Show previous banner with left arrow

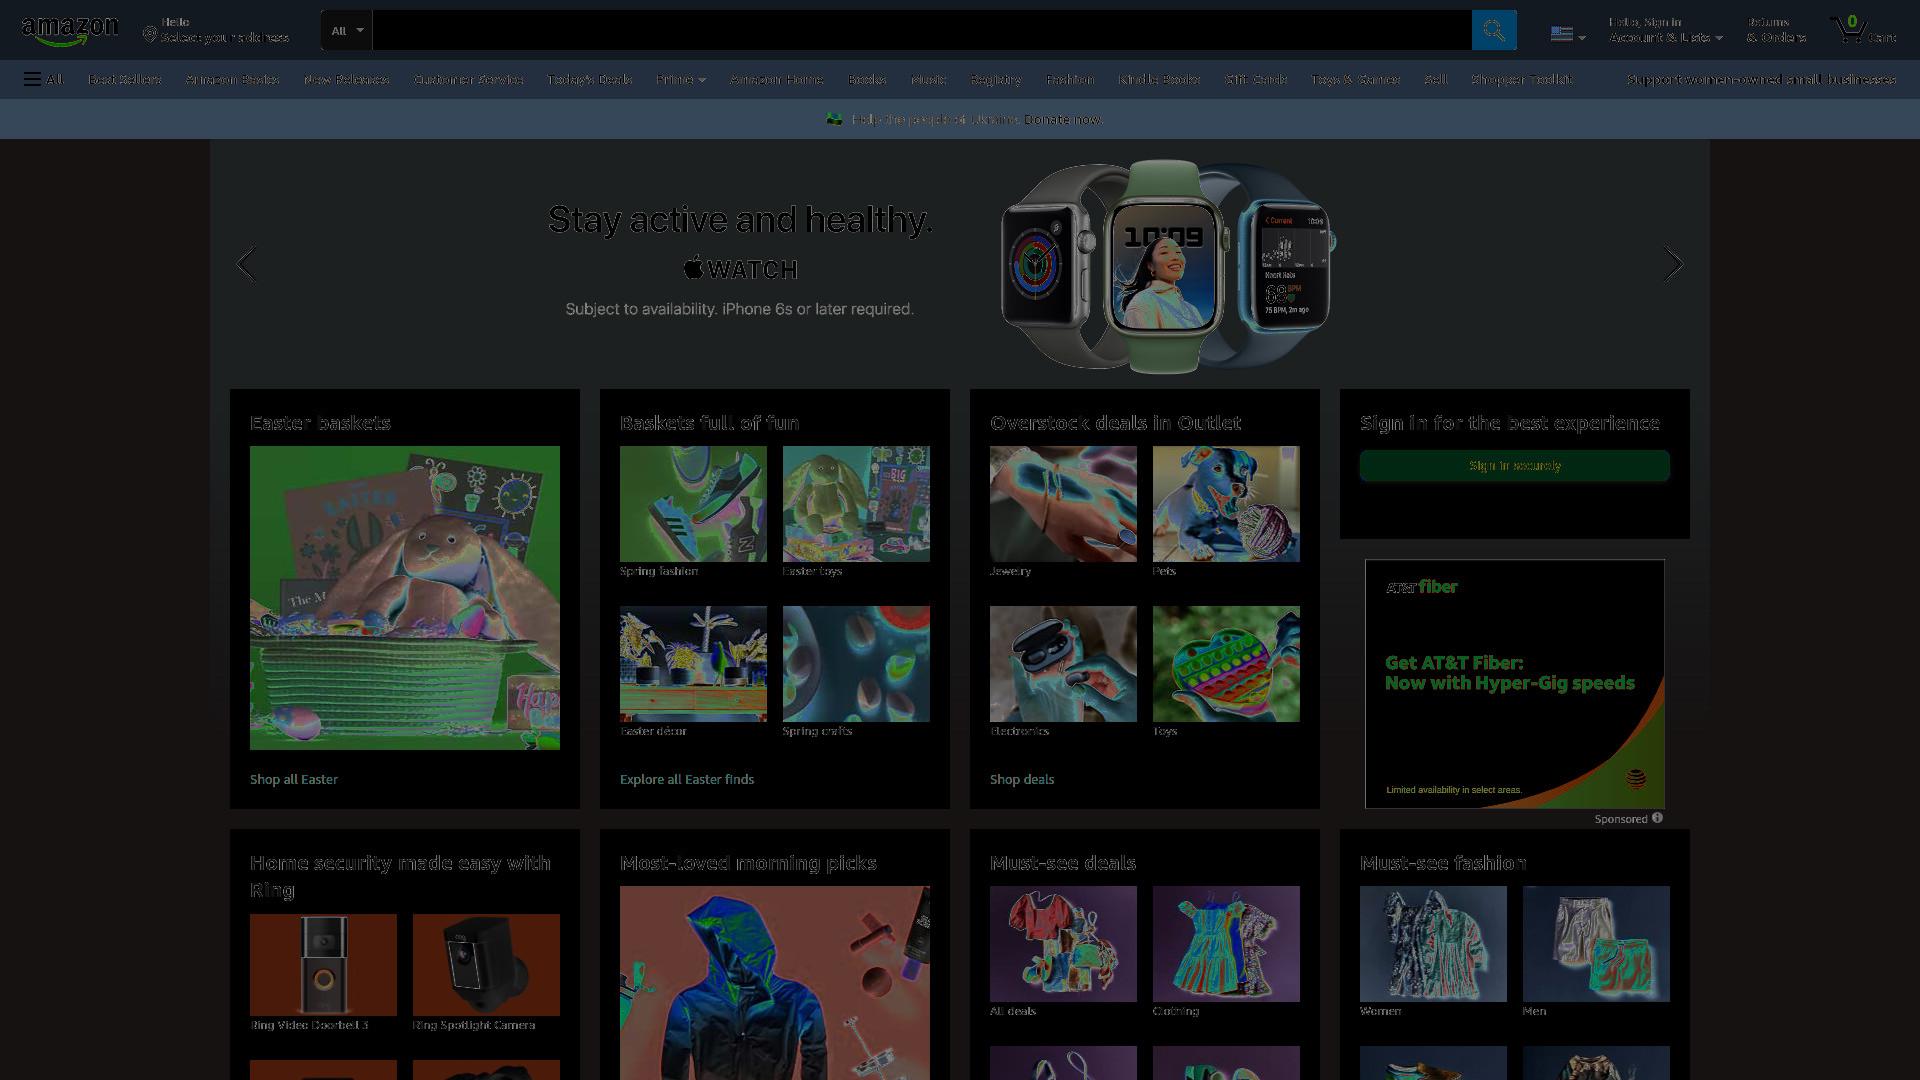246,264
